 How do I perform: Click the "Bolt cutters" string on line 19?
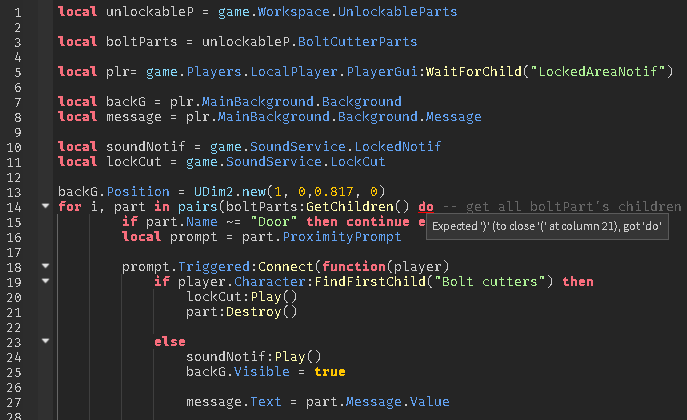pos(490,282)
